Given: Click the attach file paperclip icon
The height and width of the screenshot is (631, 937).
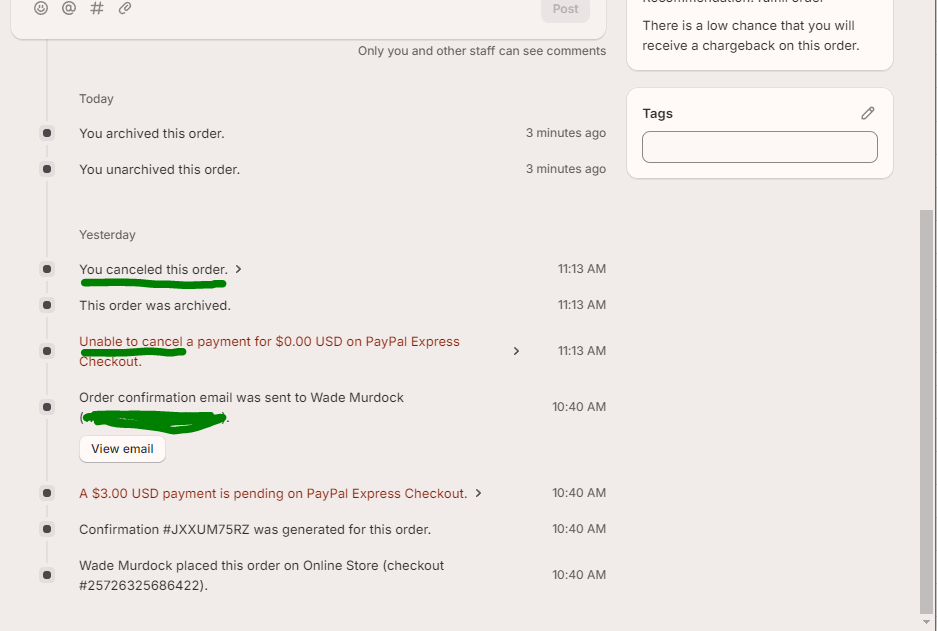Looking at the screenshot, I should [125, 8].
